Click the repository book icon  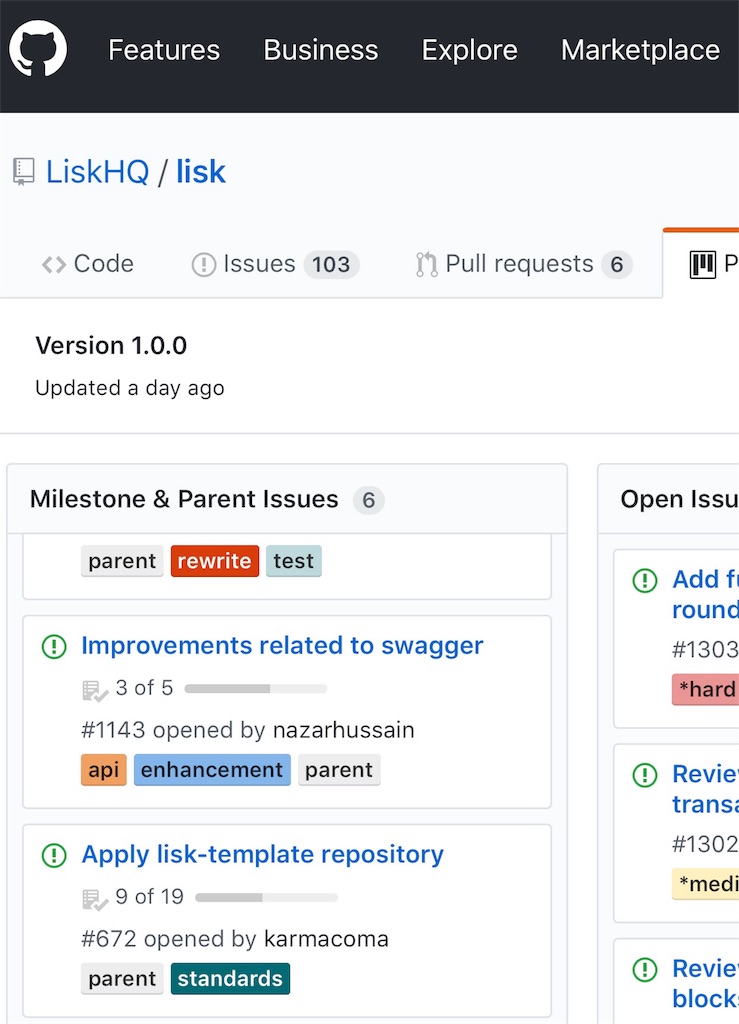(x=24, y=172)
